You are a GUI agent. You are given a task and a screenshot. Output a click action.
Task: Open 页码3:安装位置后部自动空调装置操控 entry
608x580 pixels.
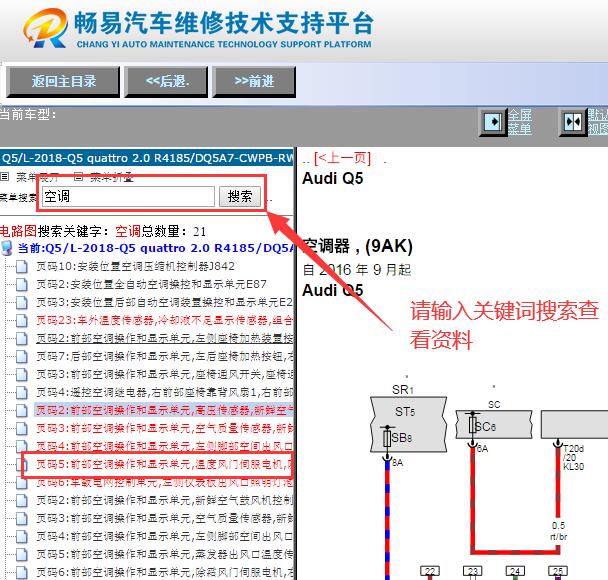[x=164, y=302]
